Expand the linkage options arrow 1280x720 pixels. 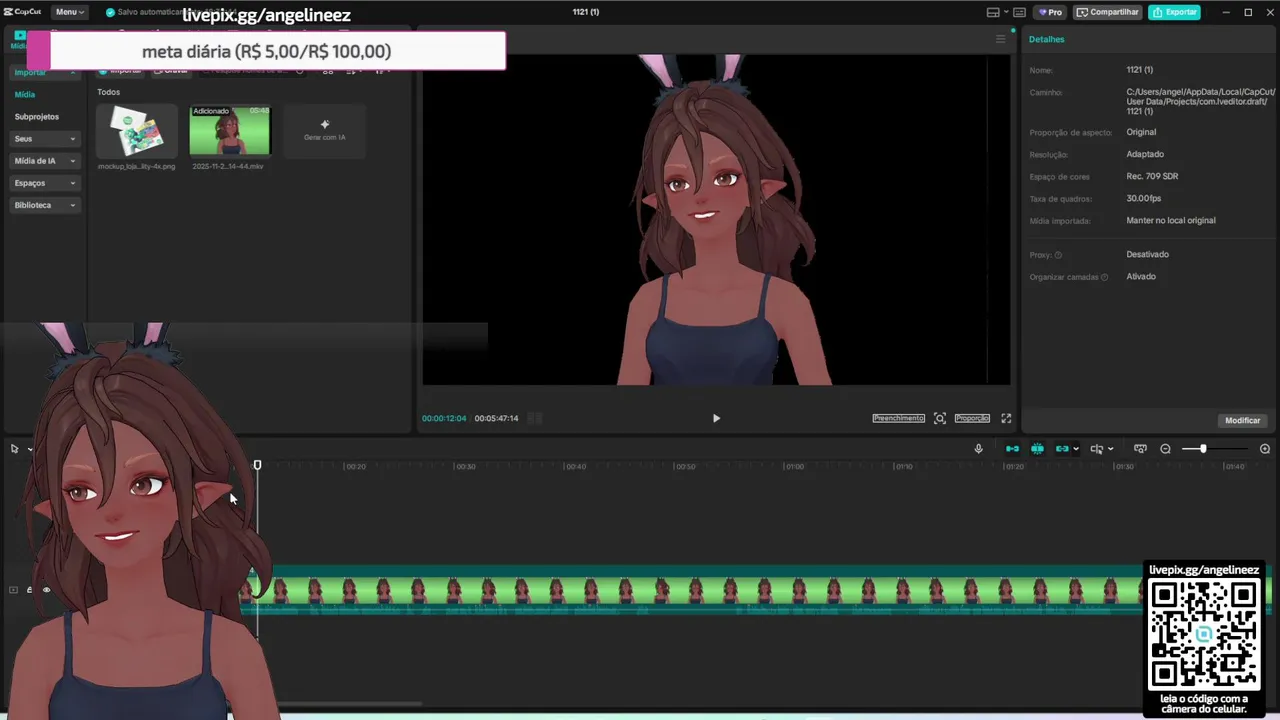click(1075, 449)
